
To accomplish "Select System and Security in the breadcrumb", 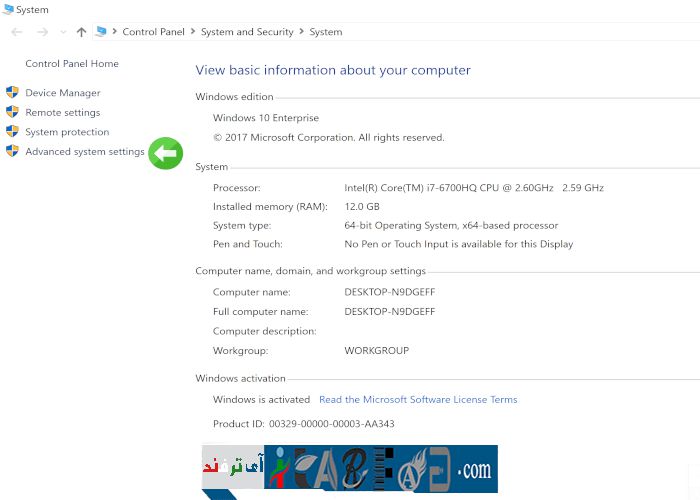I will 247,32.
